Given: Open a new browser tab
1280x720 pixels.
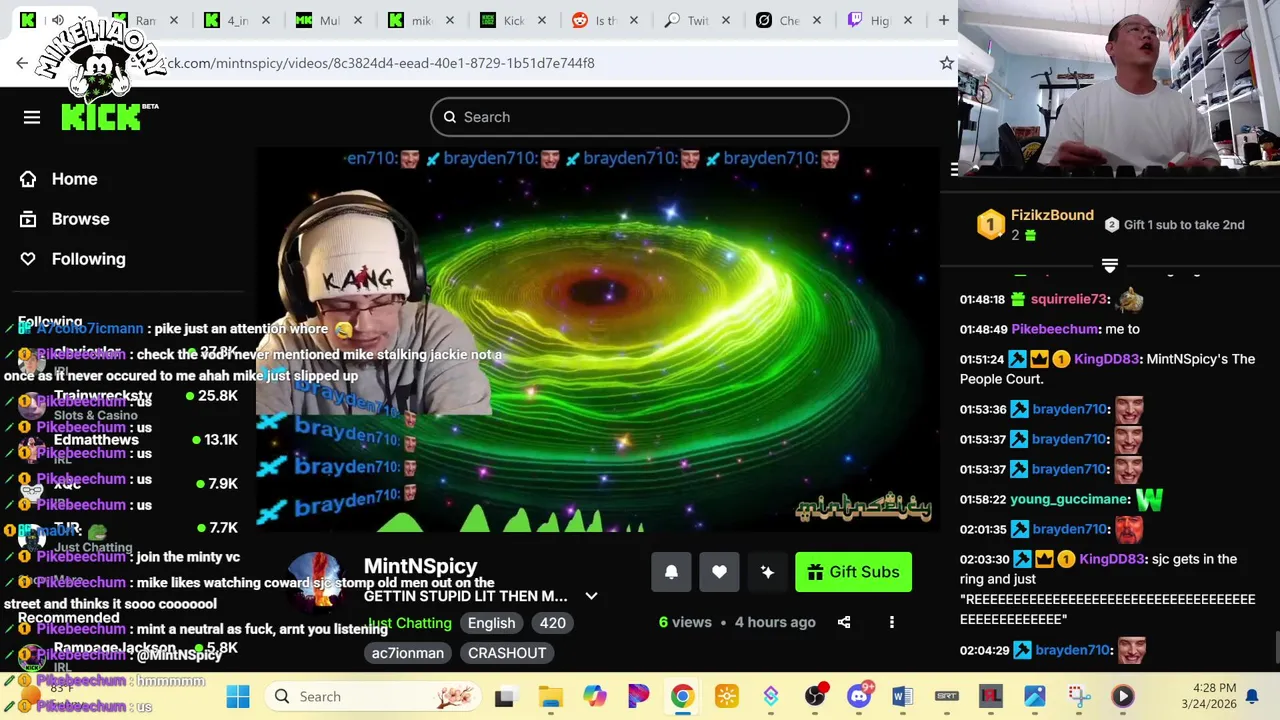Looking at the screenshot, I should click(943, 20).
